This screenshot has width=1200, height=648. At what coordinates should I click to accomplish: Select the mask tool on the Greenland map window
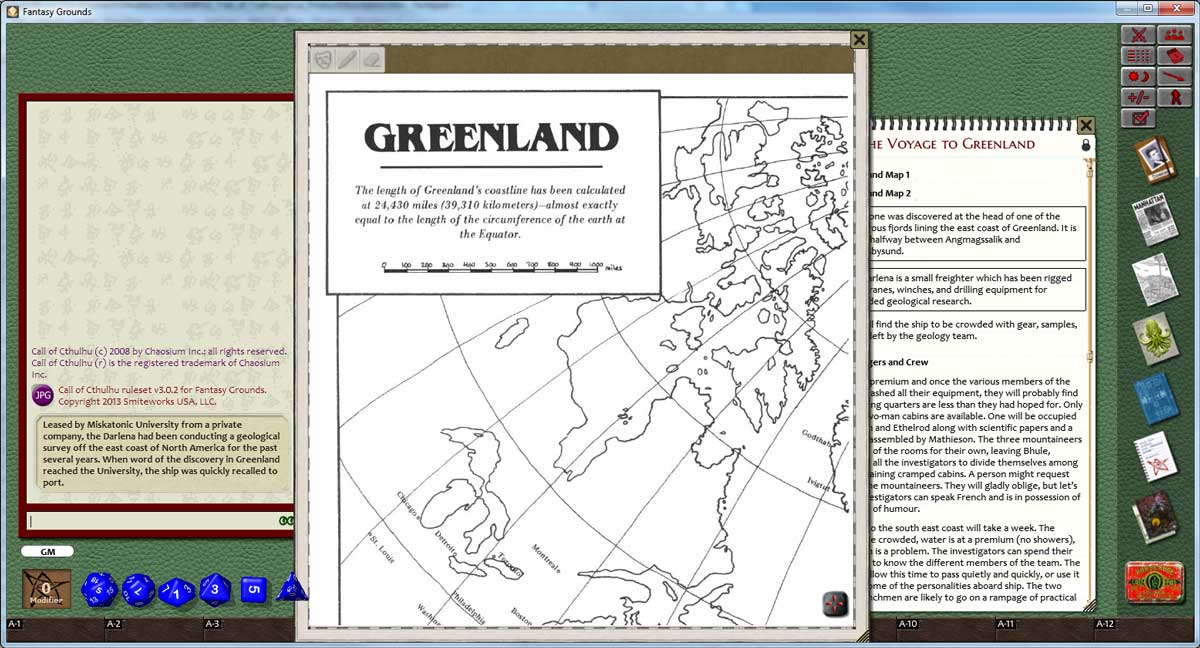coord(322,59)
